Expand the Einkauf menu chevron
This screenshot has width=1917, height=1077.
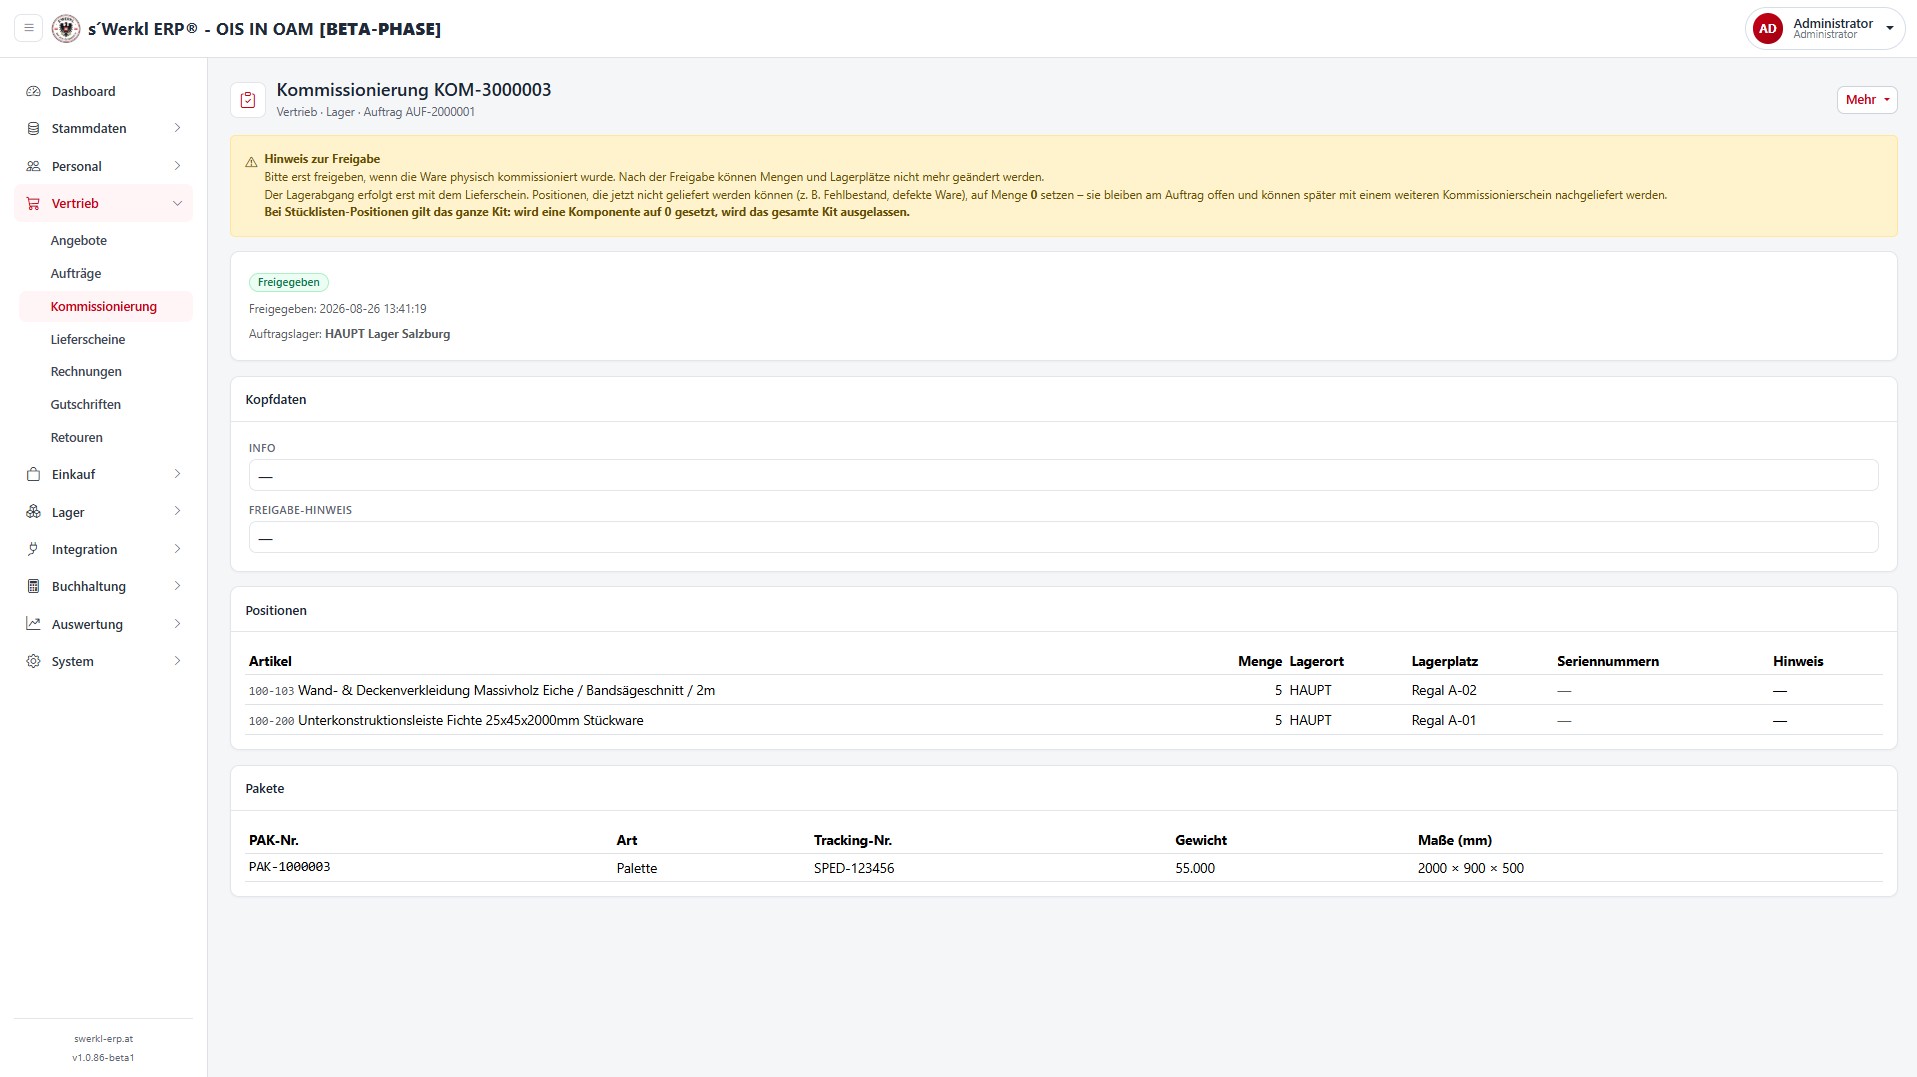click(177, 474)
